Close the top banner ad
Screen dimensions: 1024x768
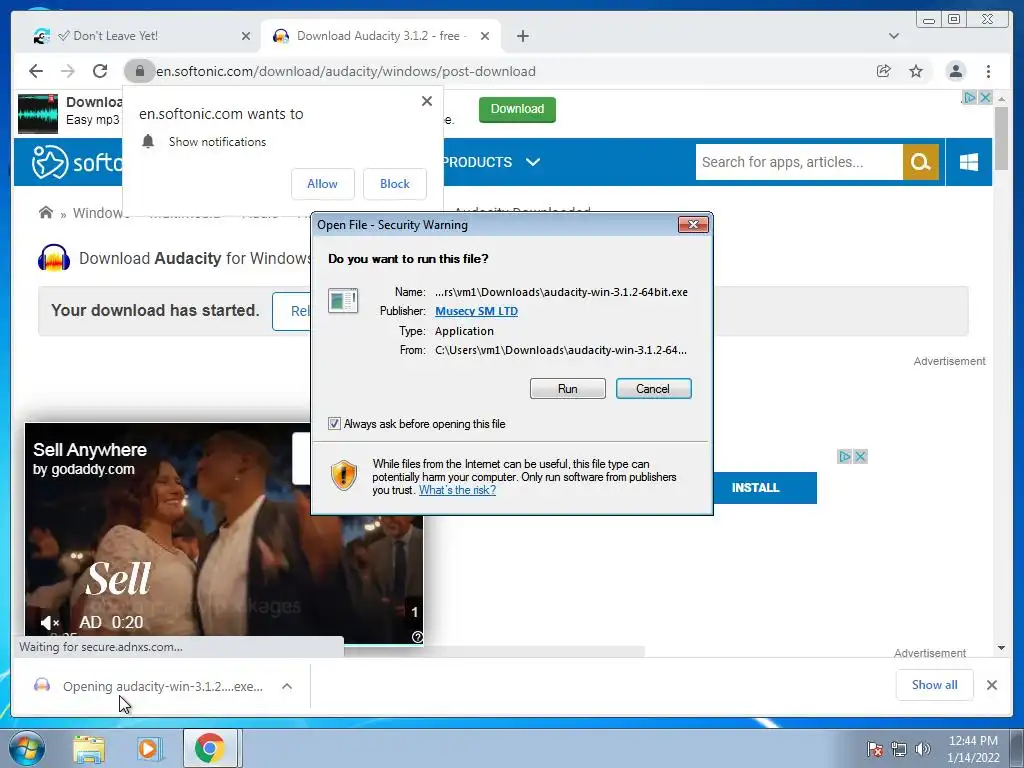click(985, 97)
